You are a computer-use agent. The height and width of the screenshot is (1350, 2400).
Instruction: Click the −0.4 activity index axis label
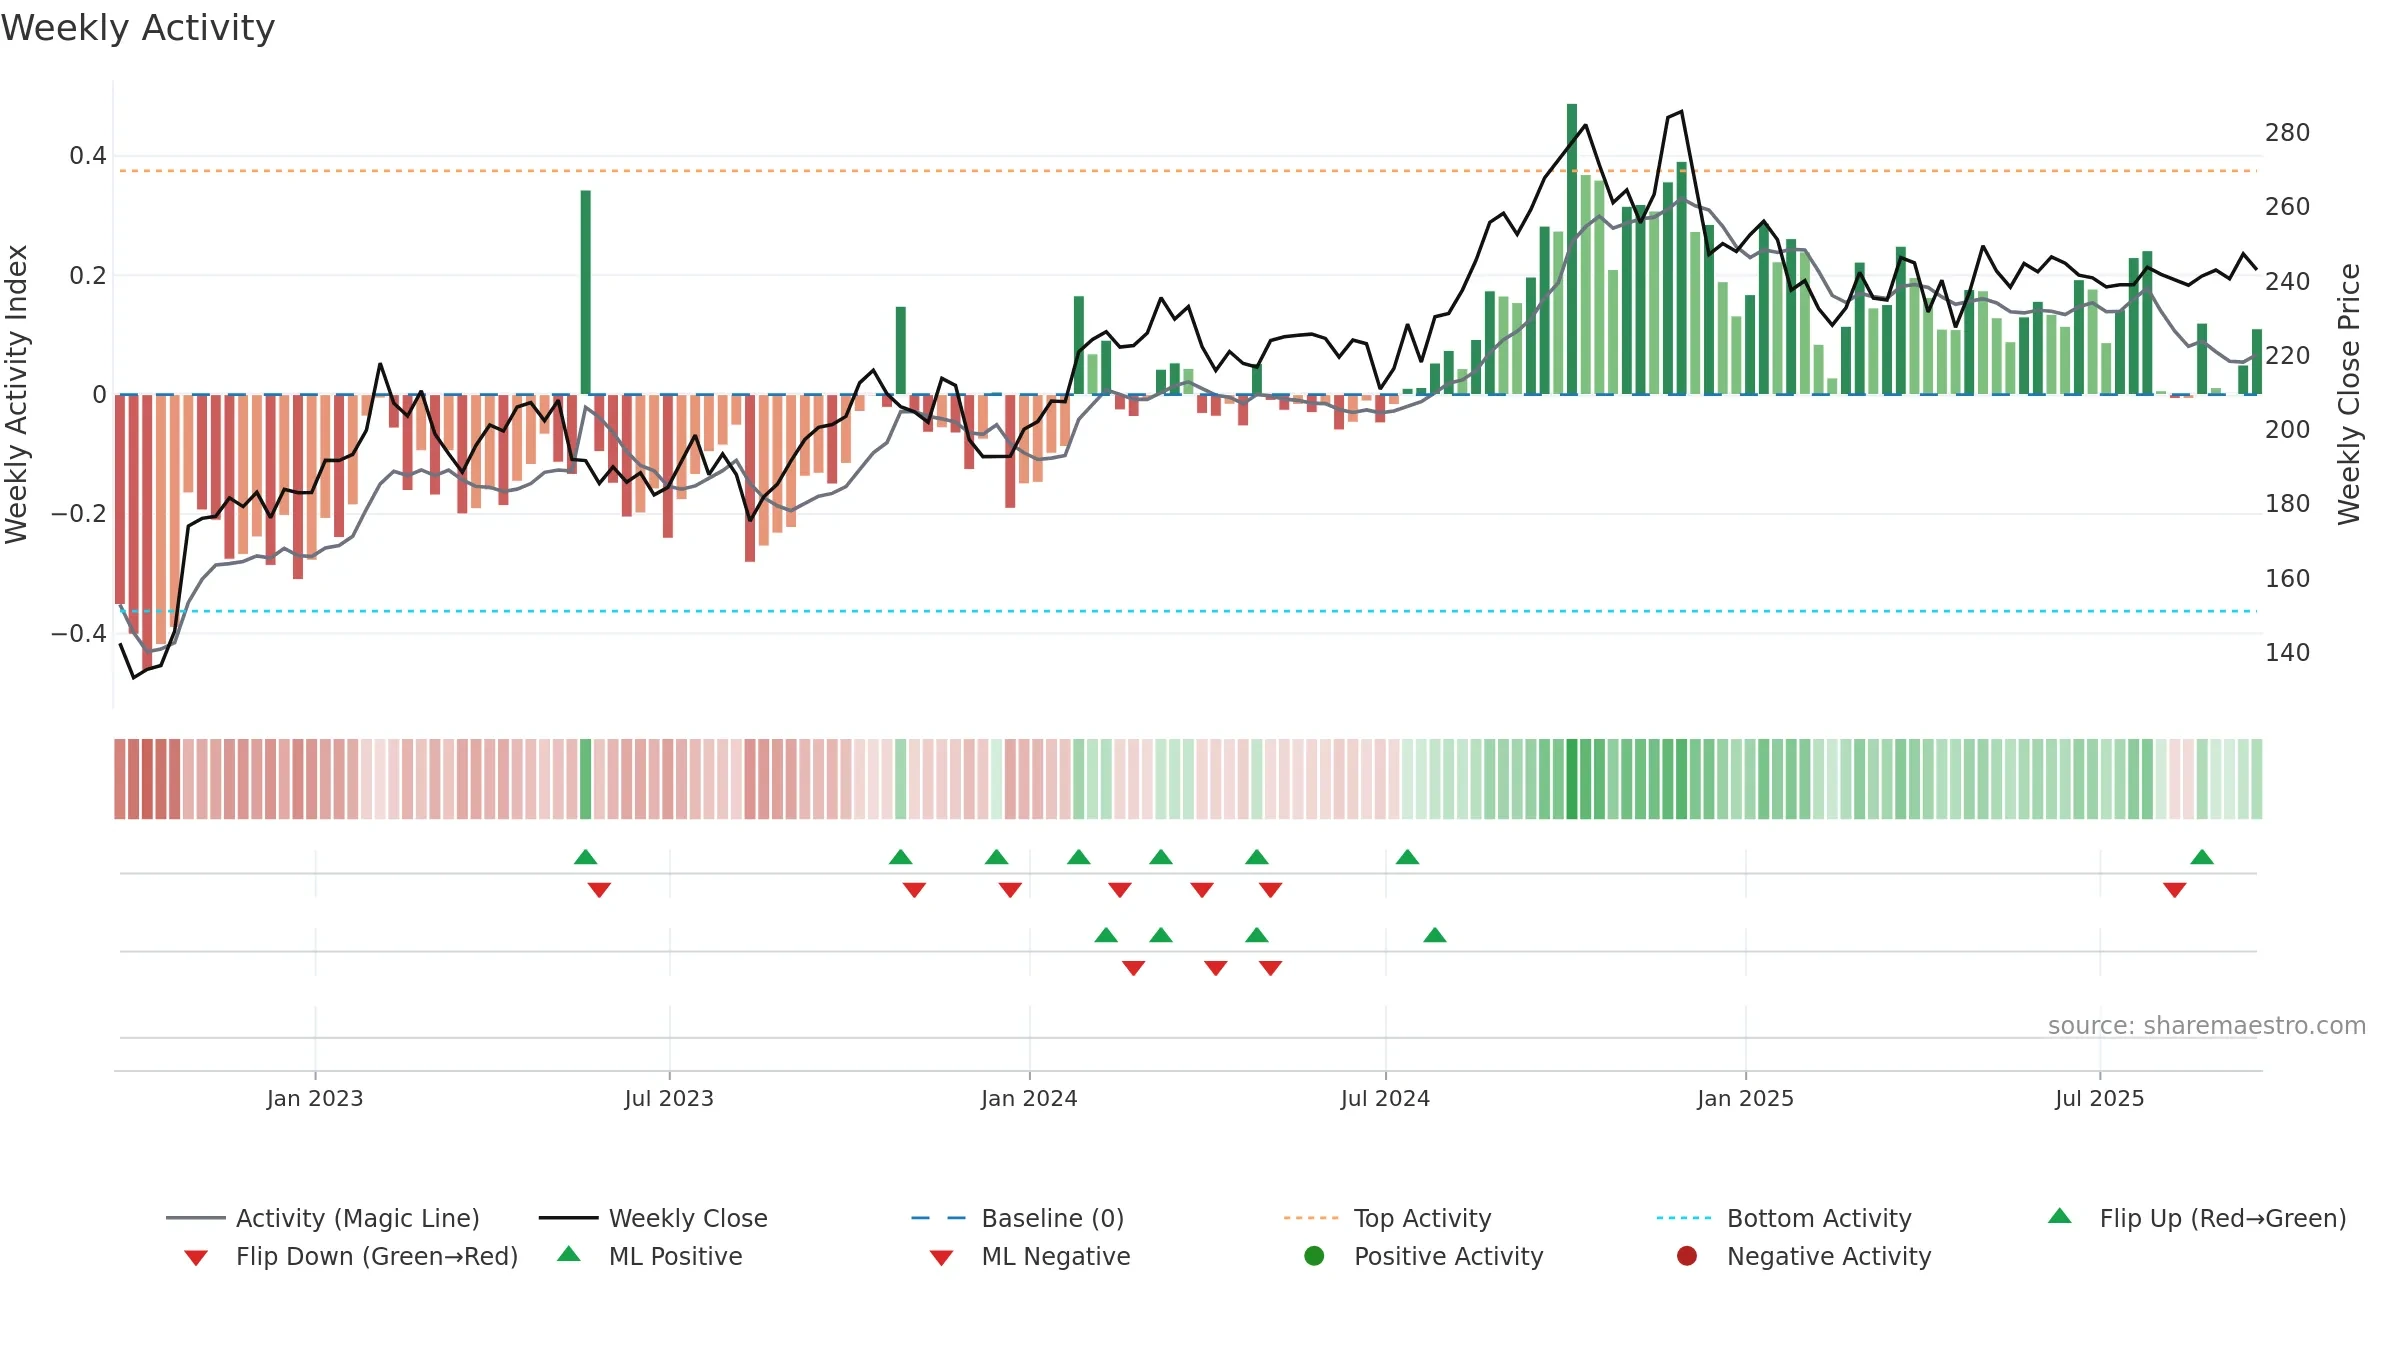79,634
